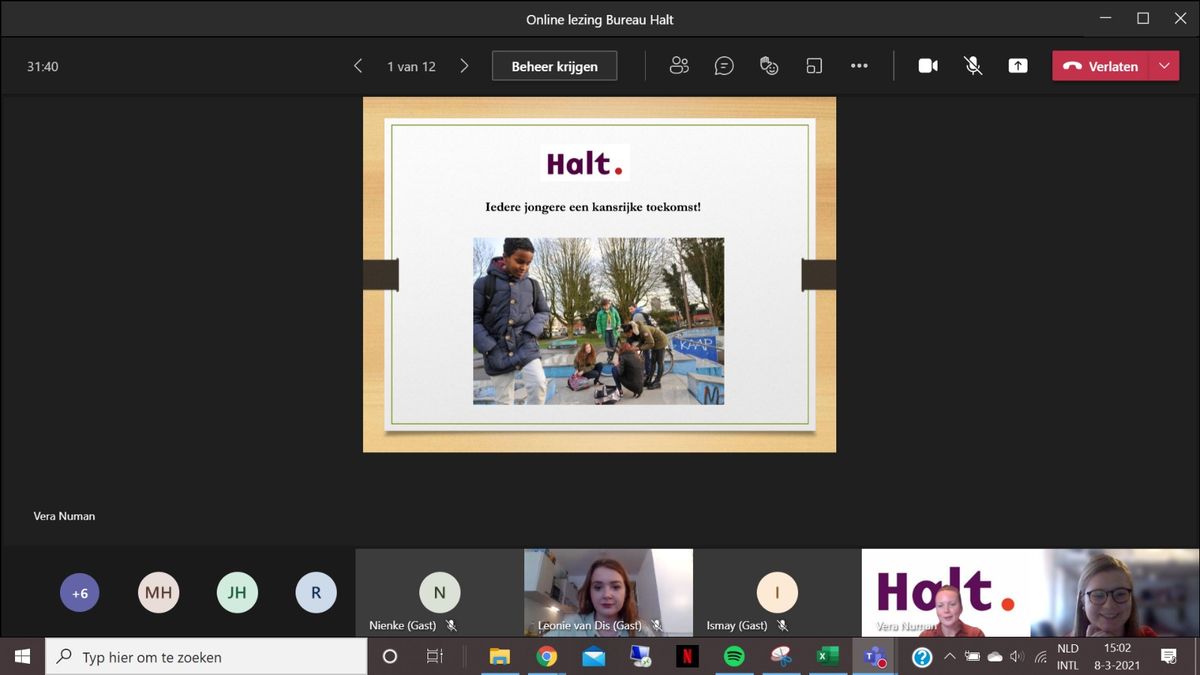Select the R participant avatar

click(316, 592)
